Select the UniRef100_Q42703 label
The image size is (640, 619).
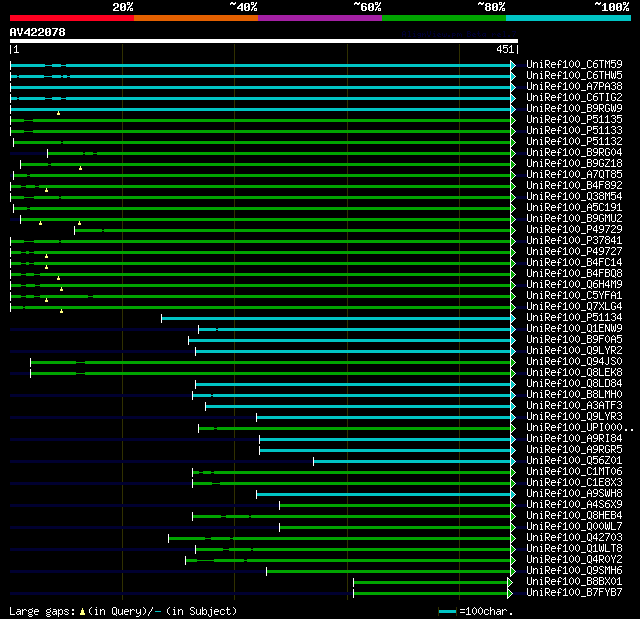click(x=574, y=538)
